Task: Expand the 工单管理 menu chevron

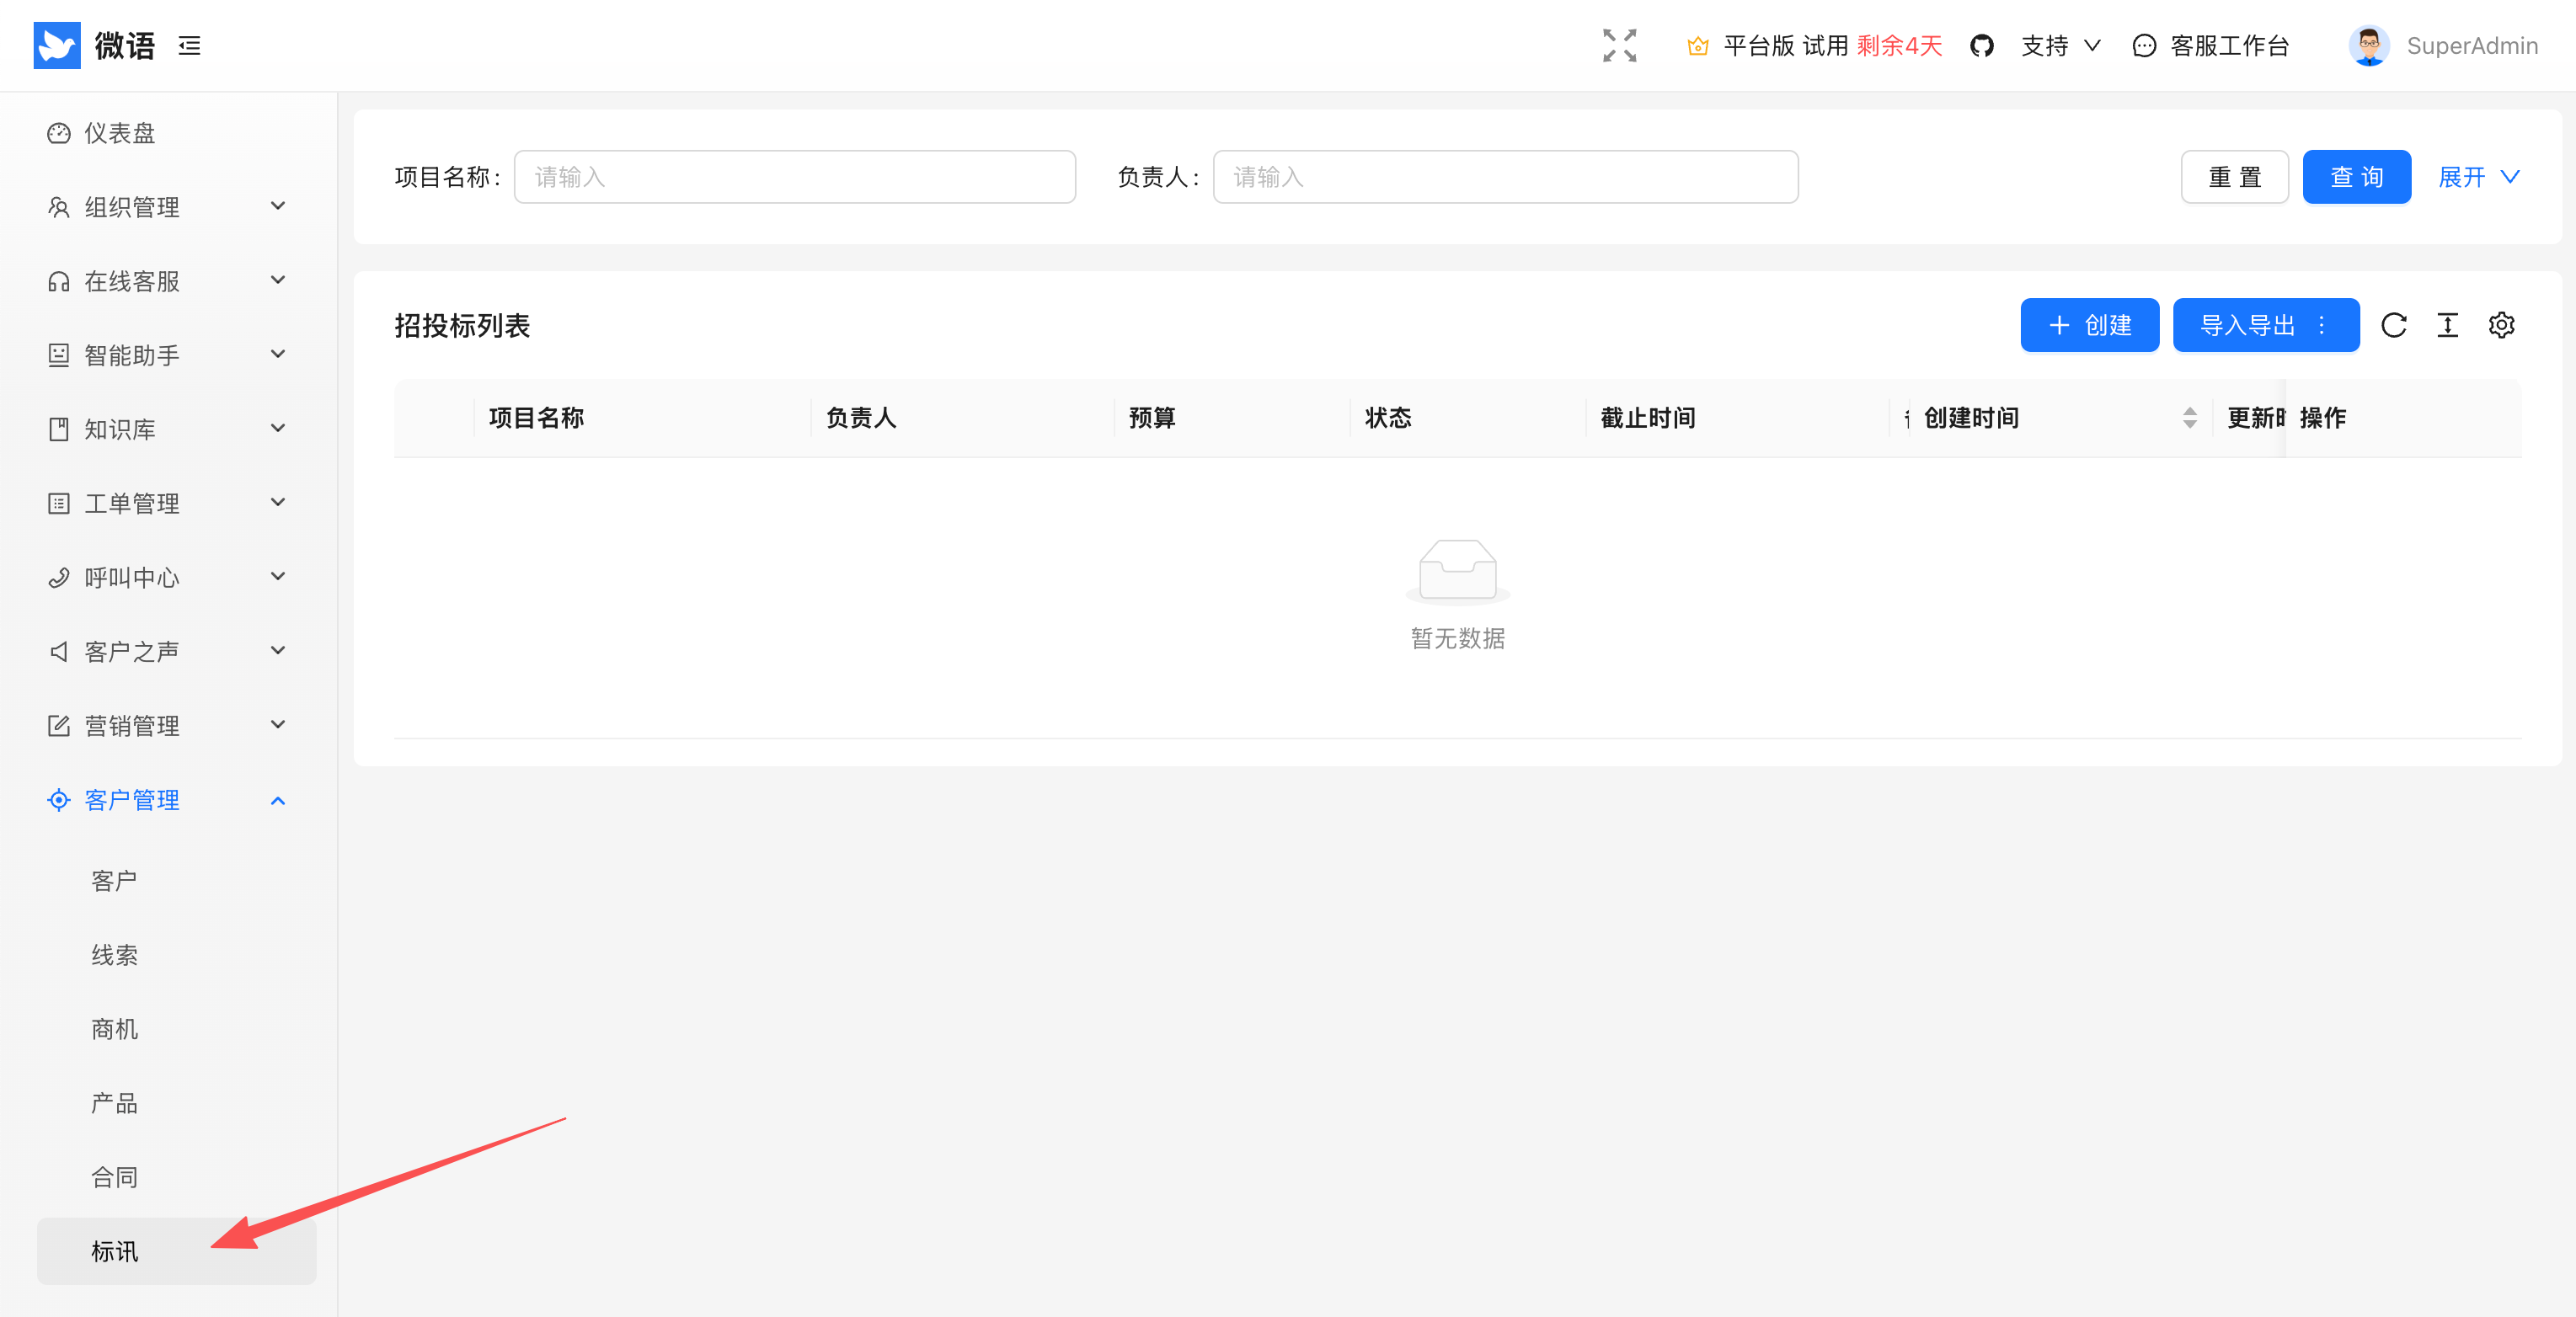Action: [x=278, y=502]
